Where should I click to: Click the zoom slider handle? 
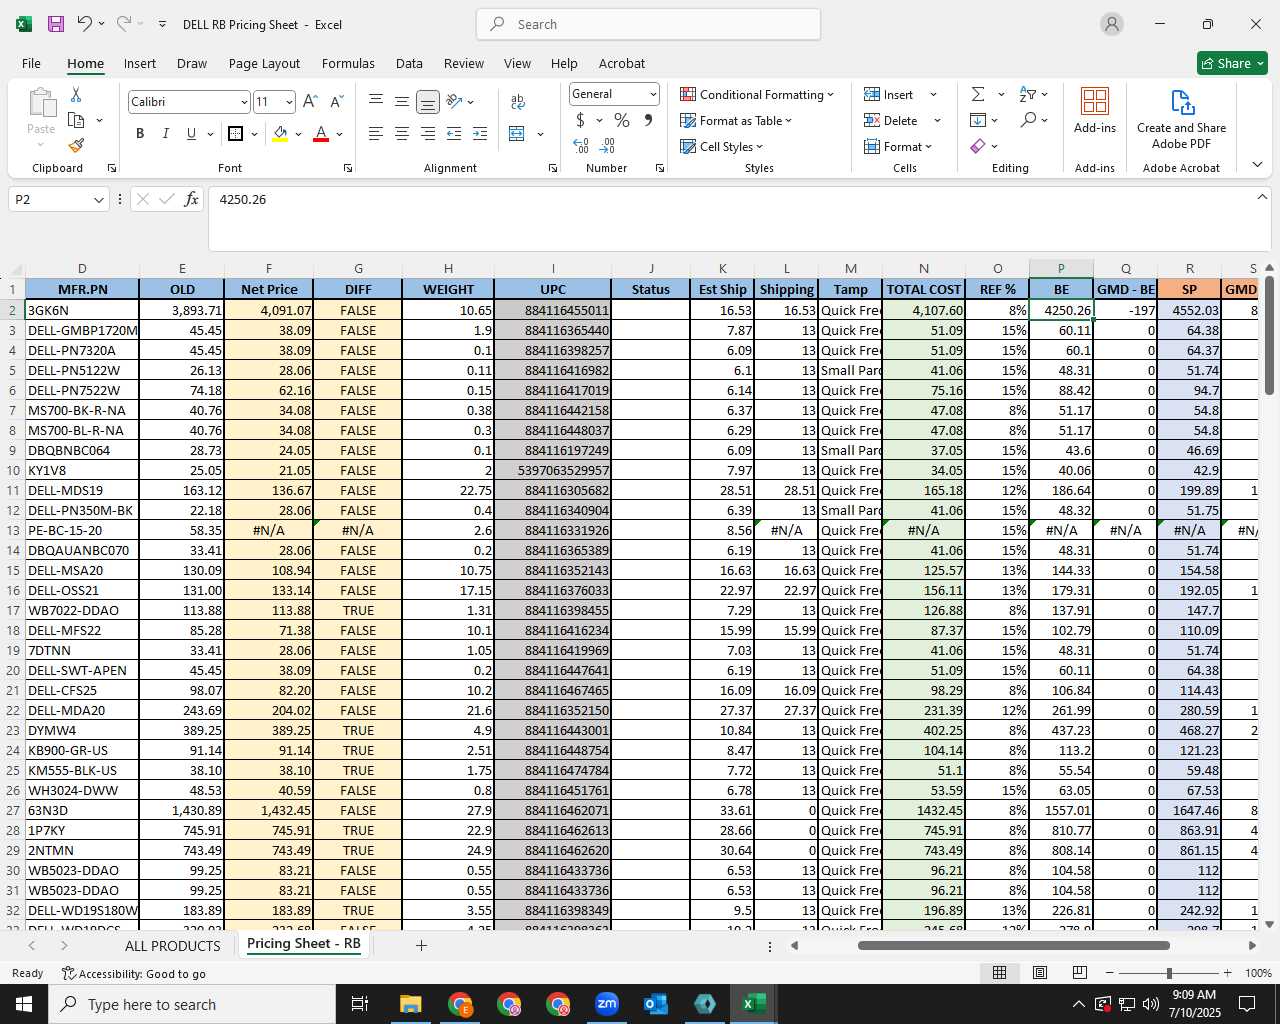[x=1169, y=973]
